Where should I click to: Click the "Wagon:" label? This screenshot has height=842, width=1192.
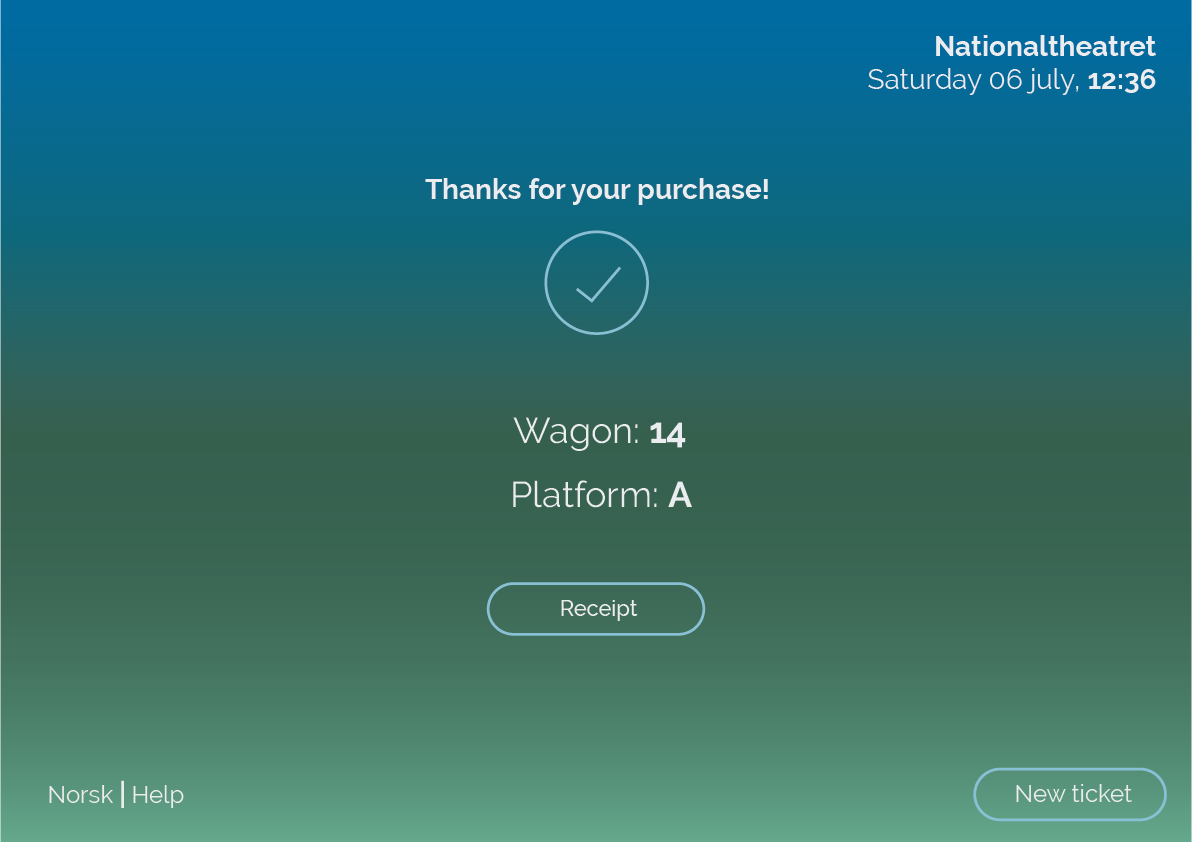[x=576, y=431]
